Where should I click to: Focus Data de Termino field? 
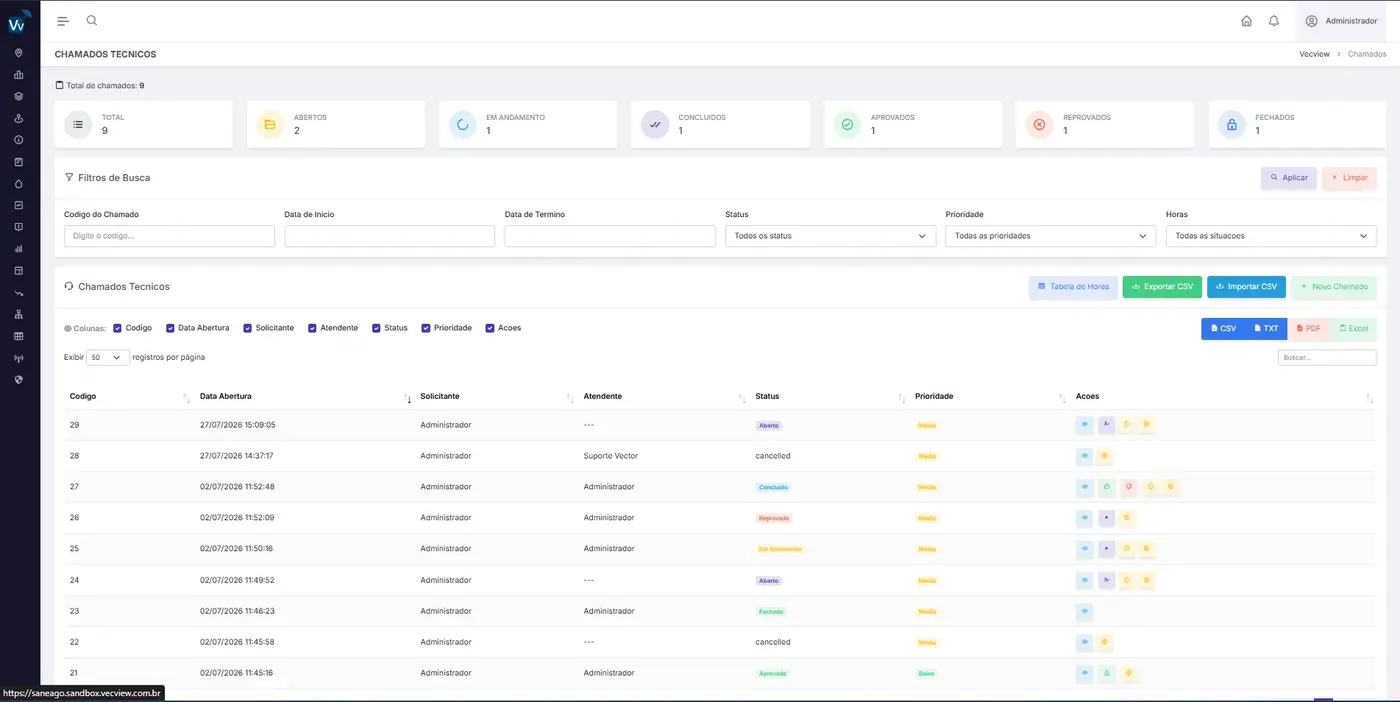(610, 236)
